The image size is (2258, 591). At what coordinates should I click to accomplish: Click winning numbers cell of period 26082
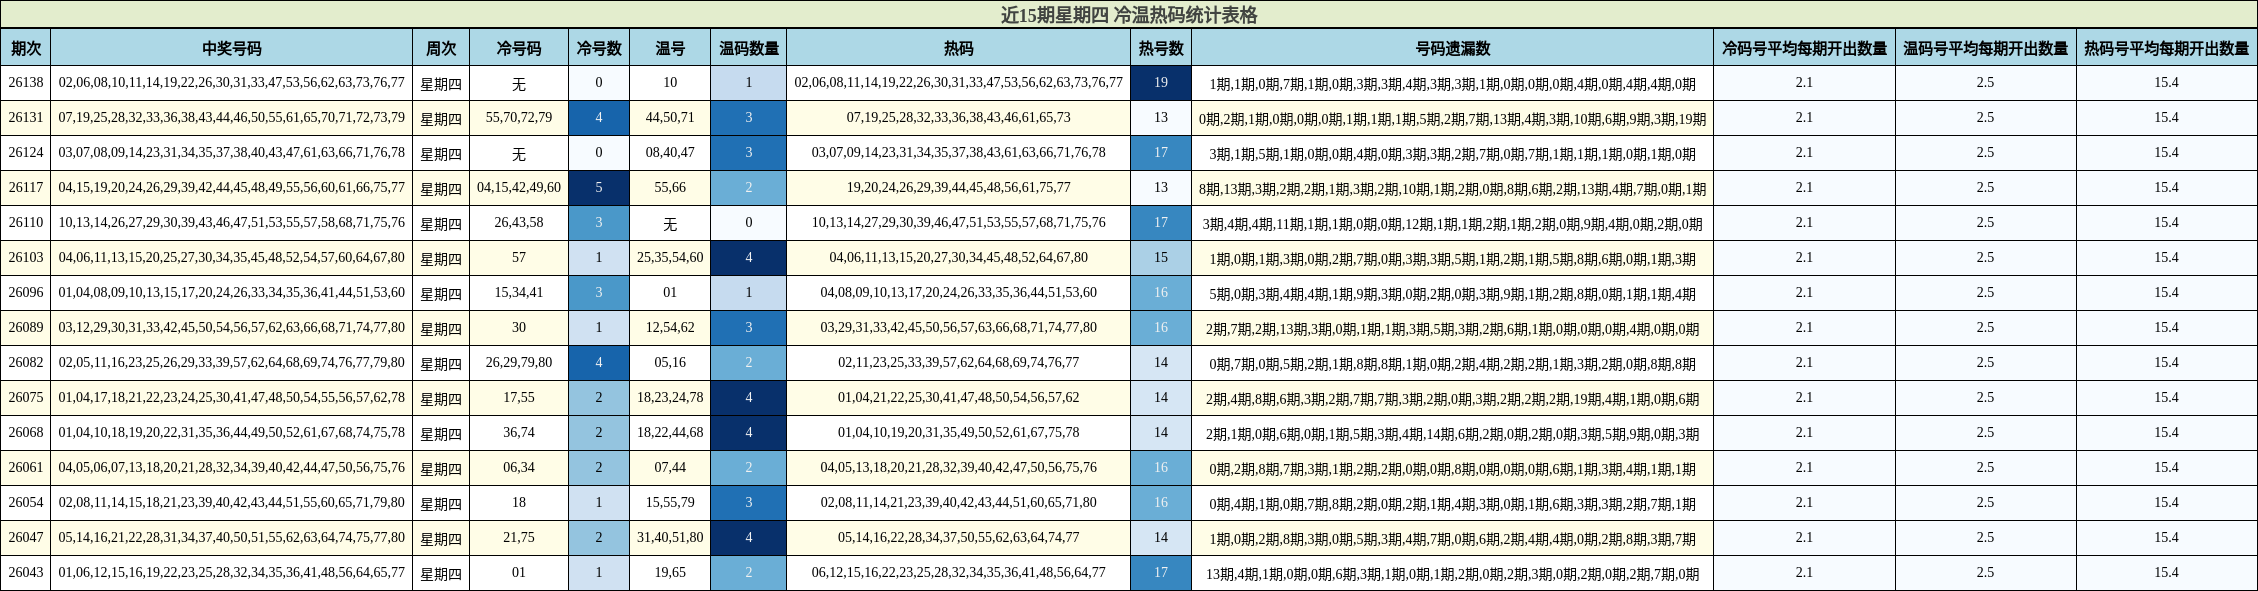pos(231,363)
